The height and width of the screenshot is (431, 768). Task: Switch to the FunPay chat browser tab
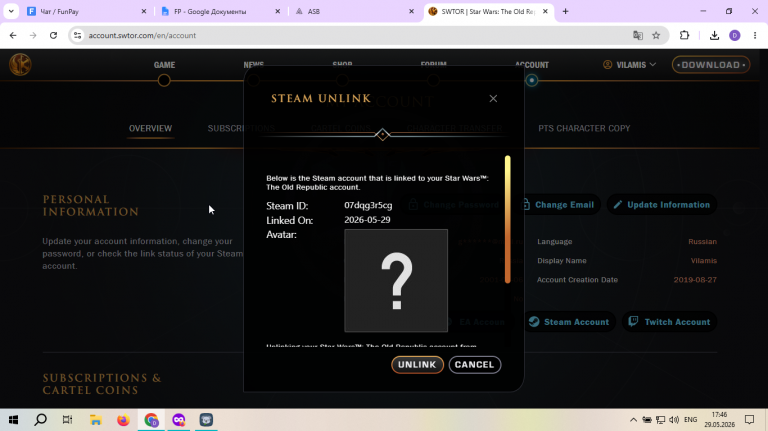(87, 11)
